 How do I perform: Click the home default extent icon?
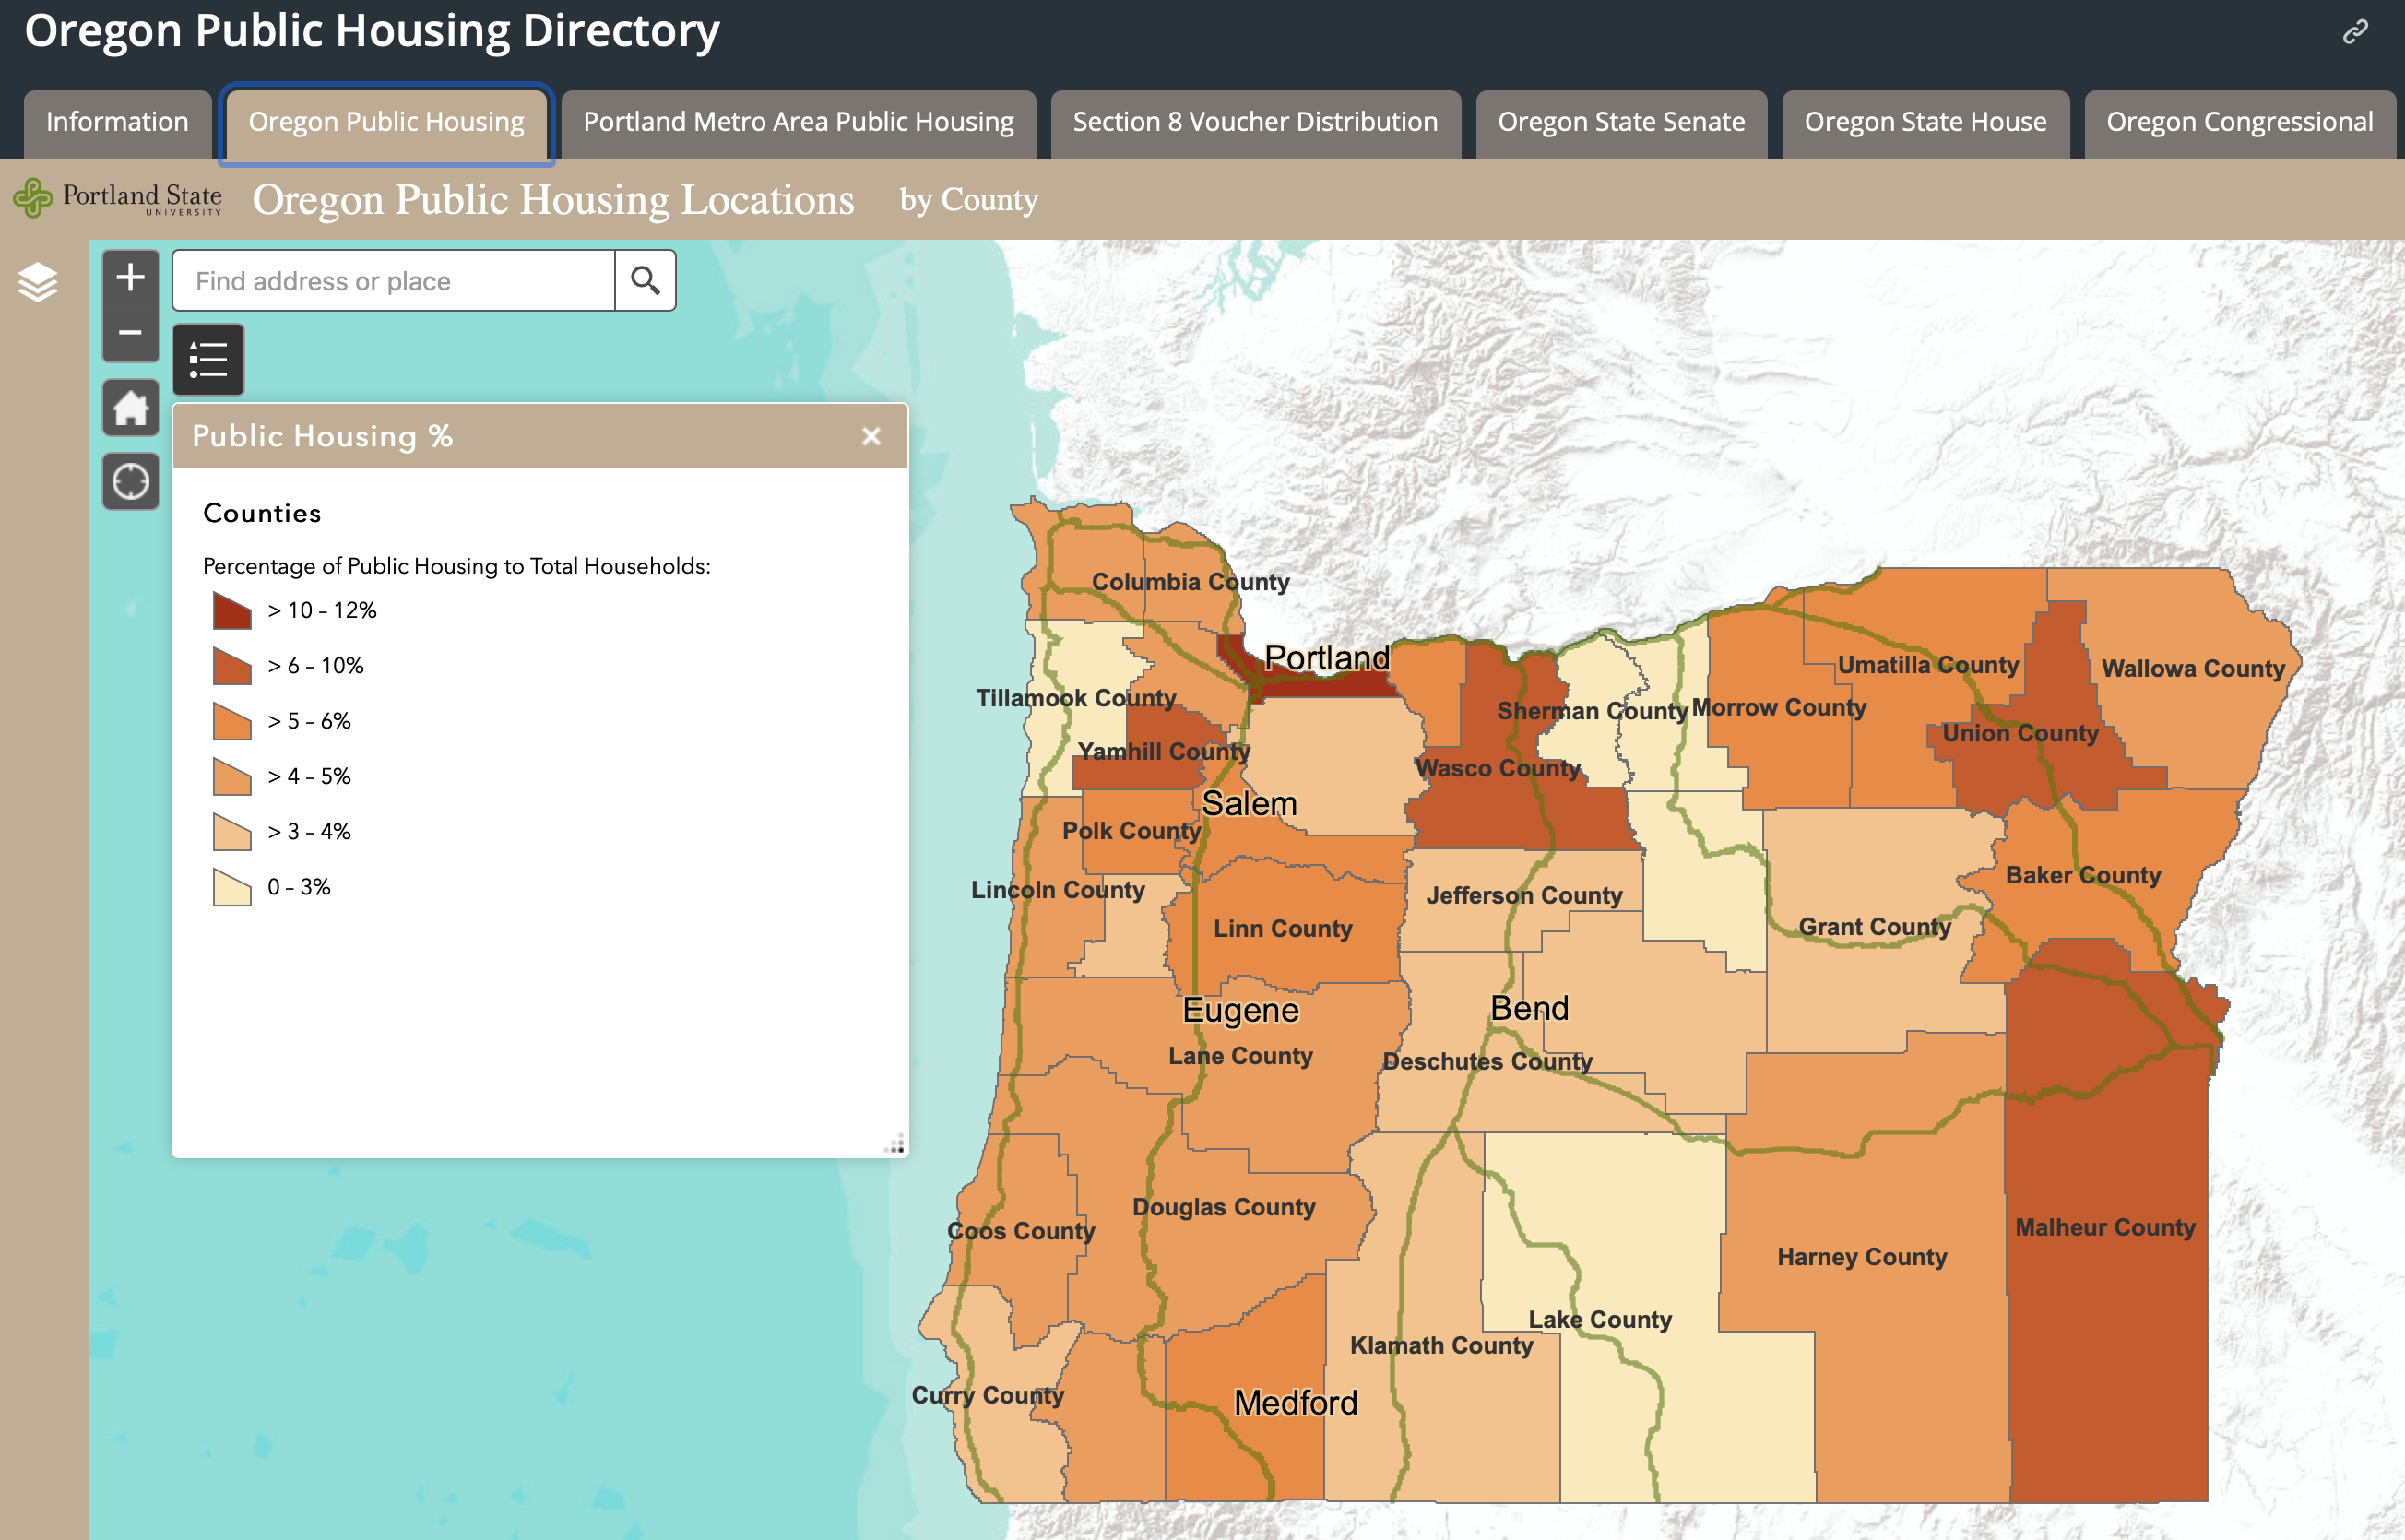[x=130, y=408]
